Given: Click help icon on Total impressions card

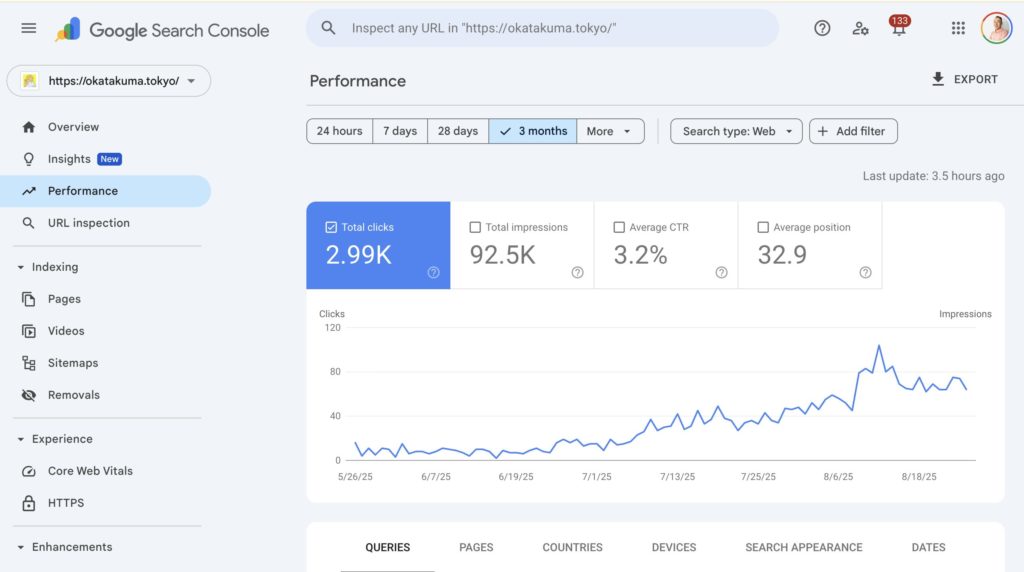Looking at the screenshot, I should (x=577, y=272).
